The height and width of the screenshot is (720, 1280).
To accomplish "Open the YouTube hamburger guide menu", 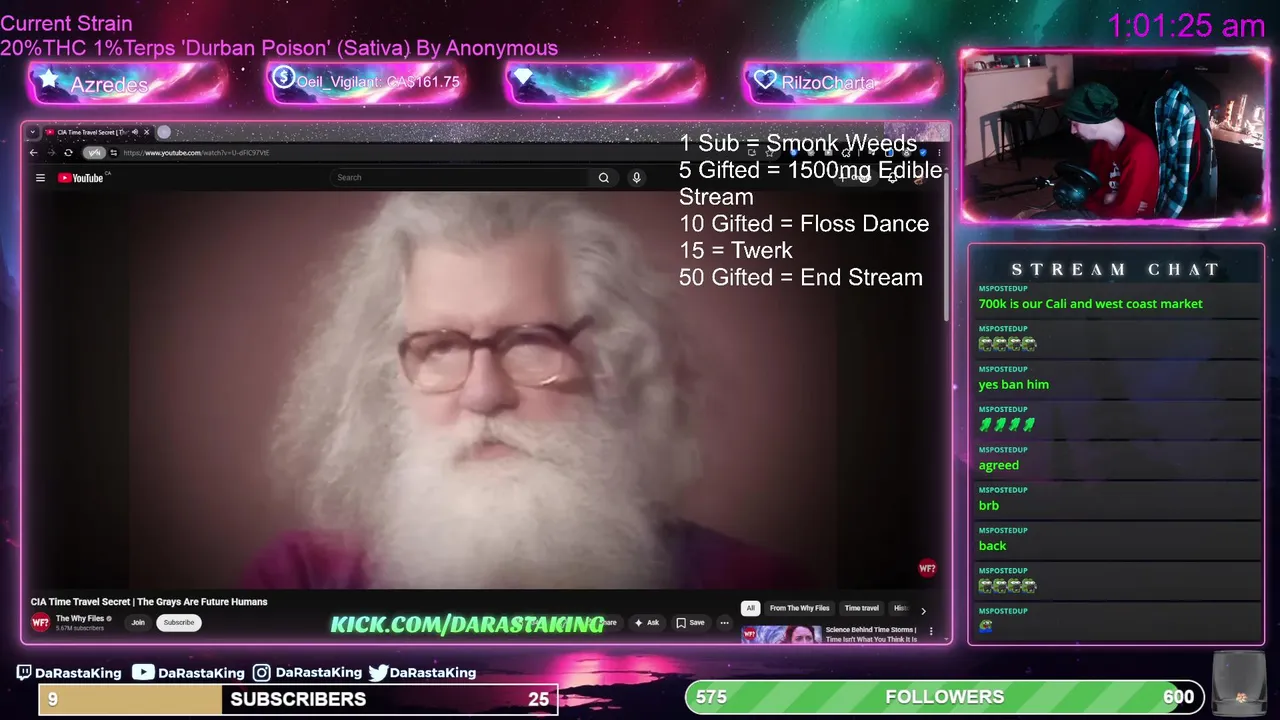I will (40, 178).
